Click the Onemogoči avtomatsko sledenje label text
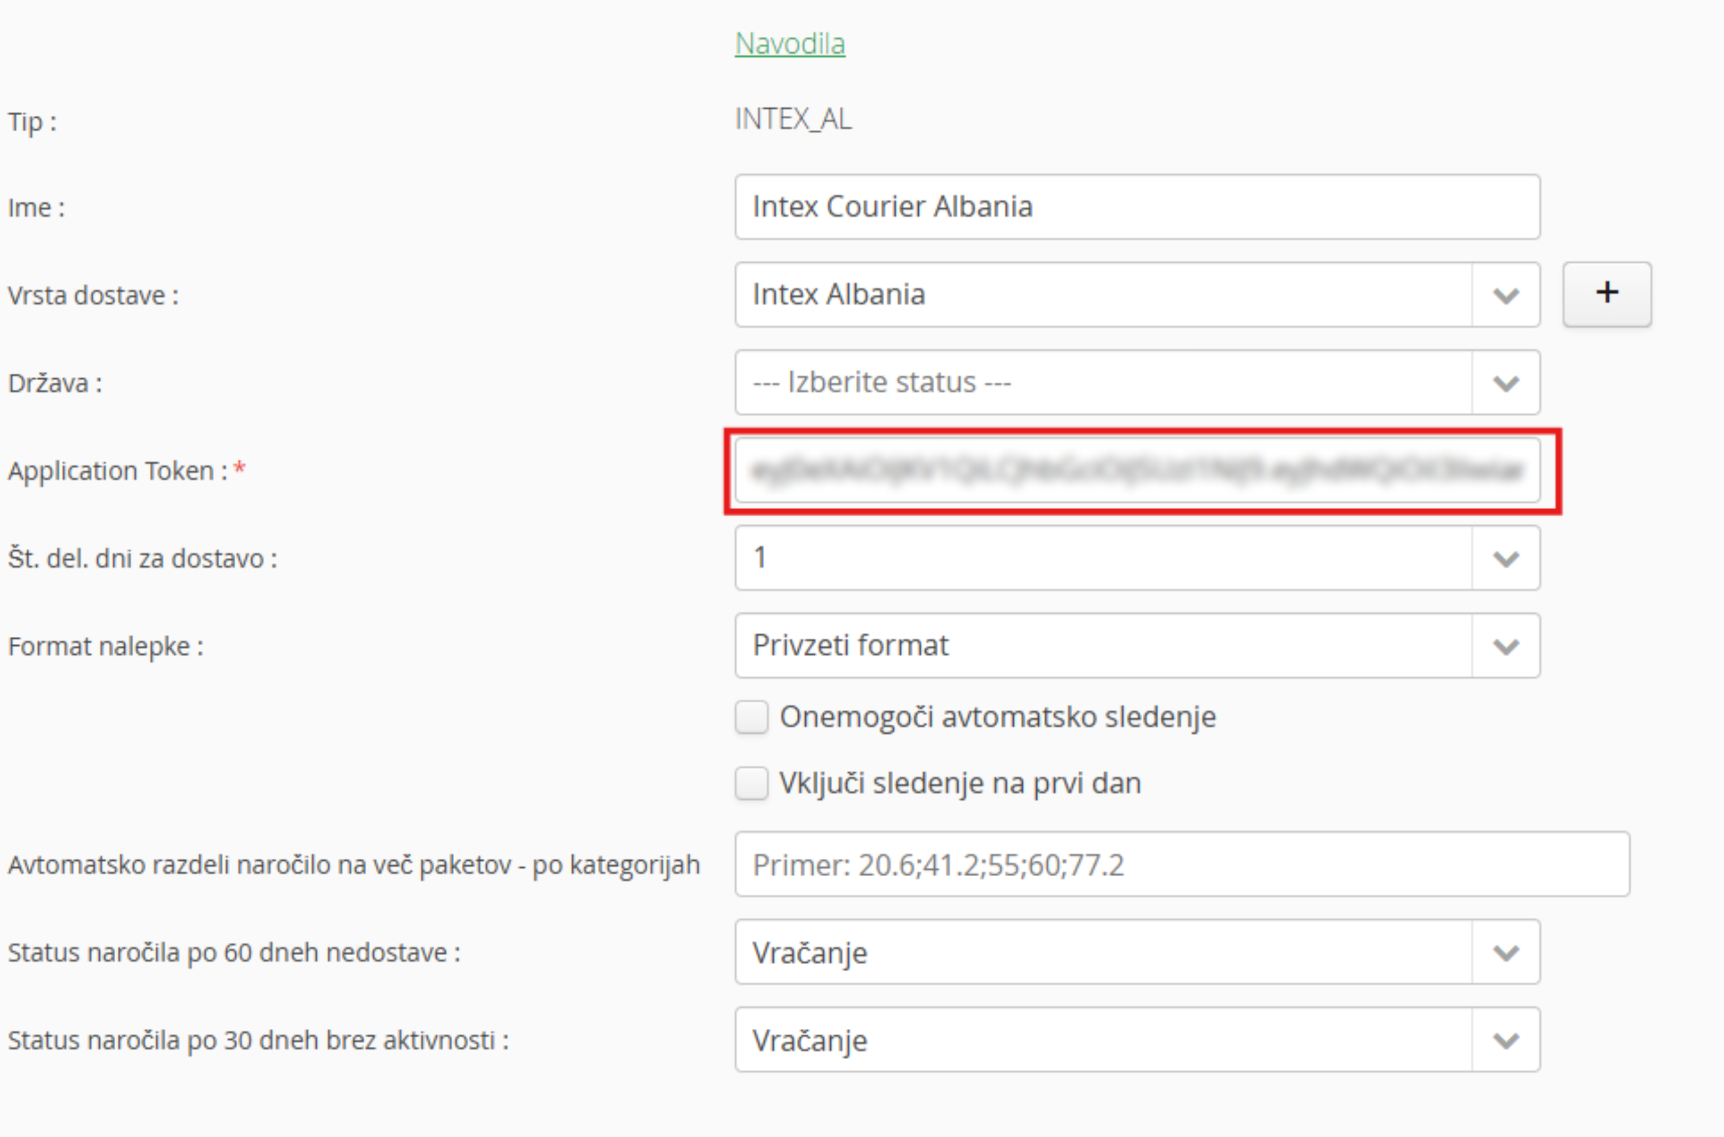This screenshot has width=1724, height=1137. (998, 717)
